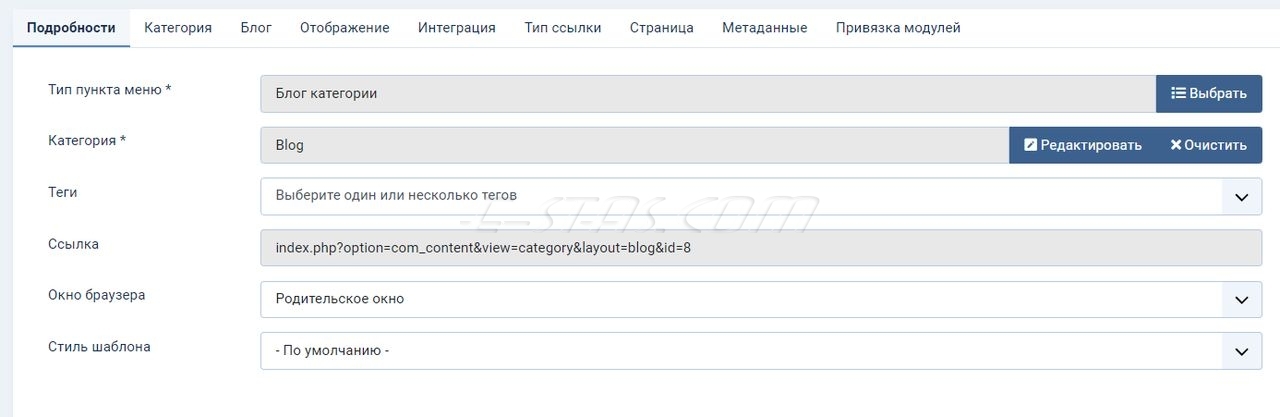Open the Отображение tab
The height and width of the screenshot is (417, 1280).
click(x=345, y=28)
